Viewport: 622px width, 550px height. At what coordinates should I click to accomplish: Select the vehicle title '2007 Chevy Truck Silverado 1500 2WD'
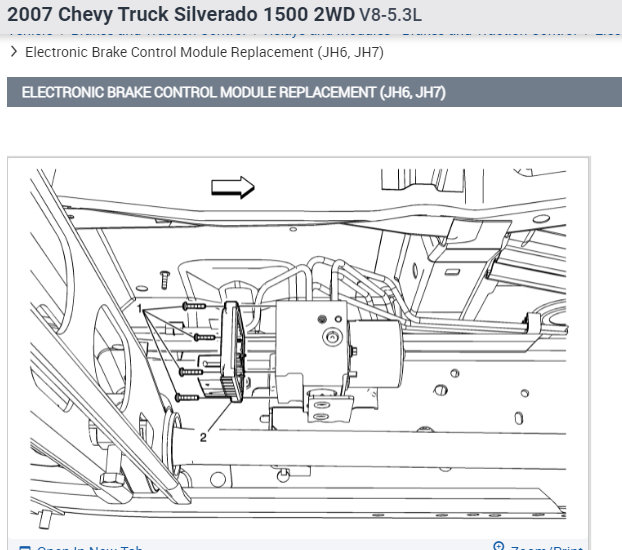pos(181,14)
